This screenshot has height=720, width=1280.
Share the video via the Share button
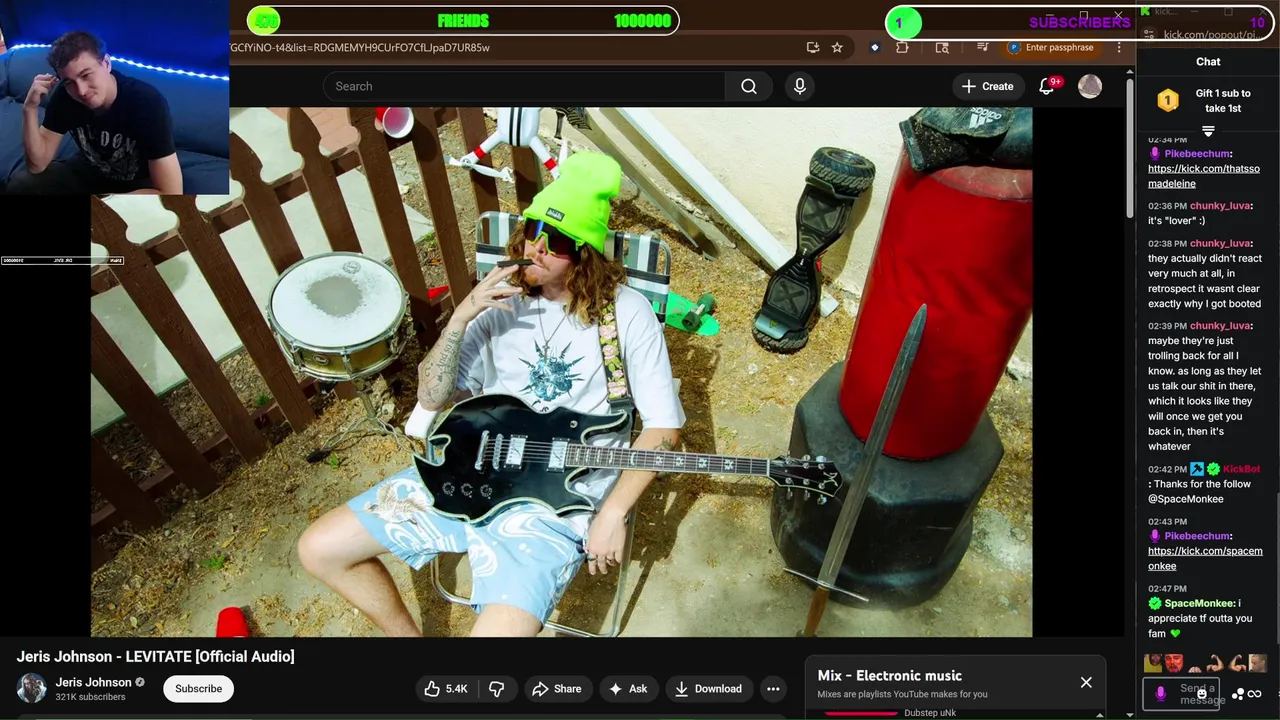556,689
